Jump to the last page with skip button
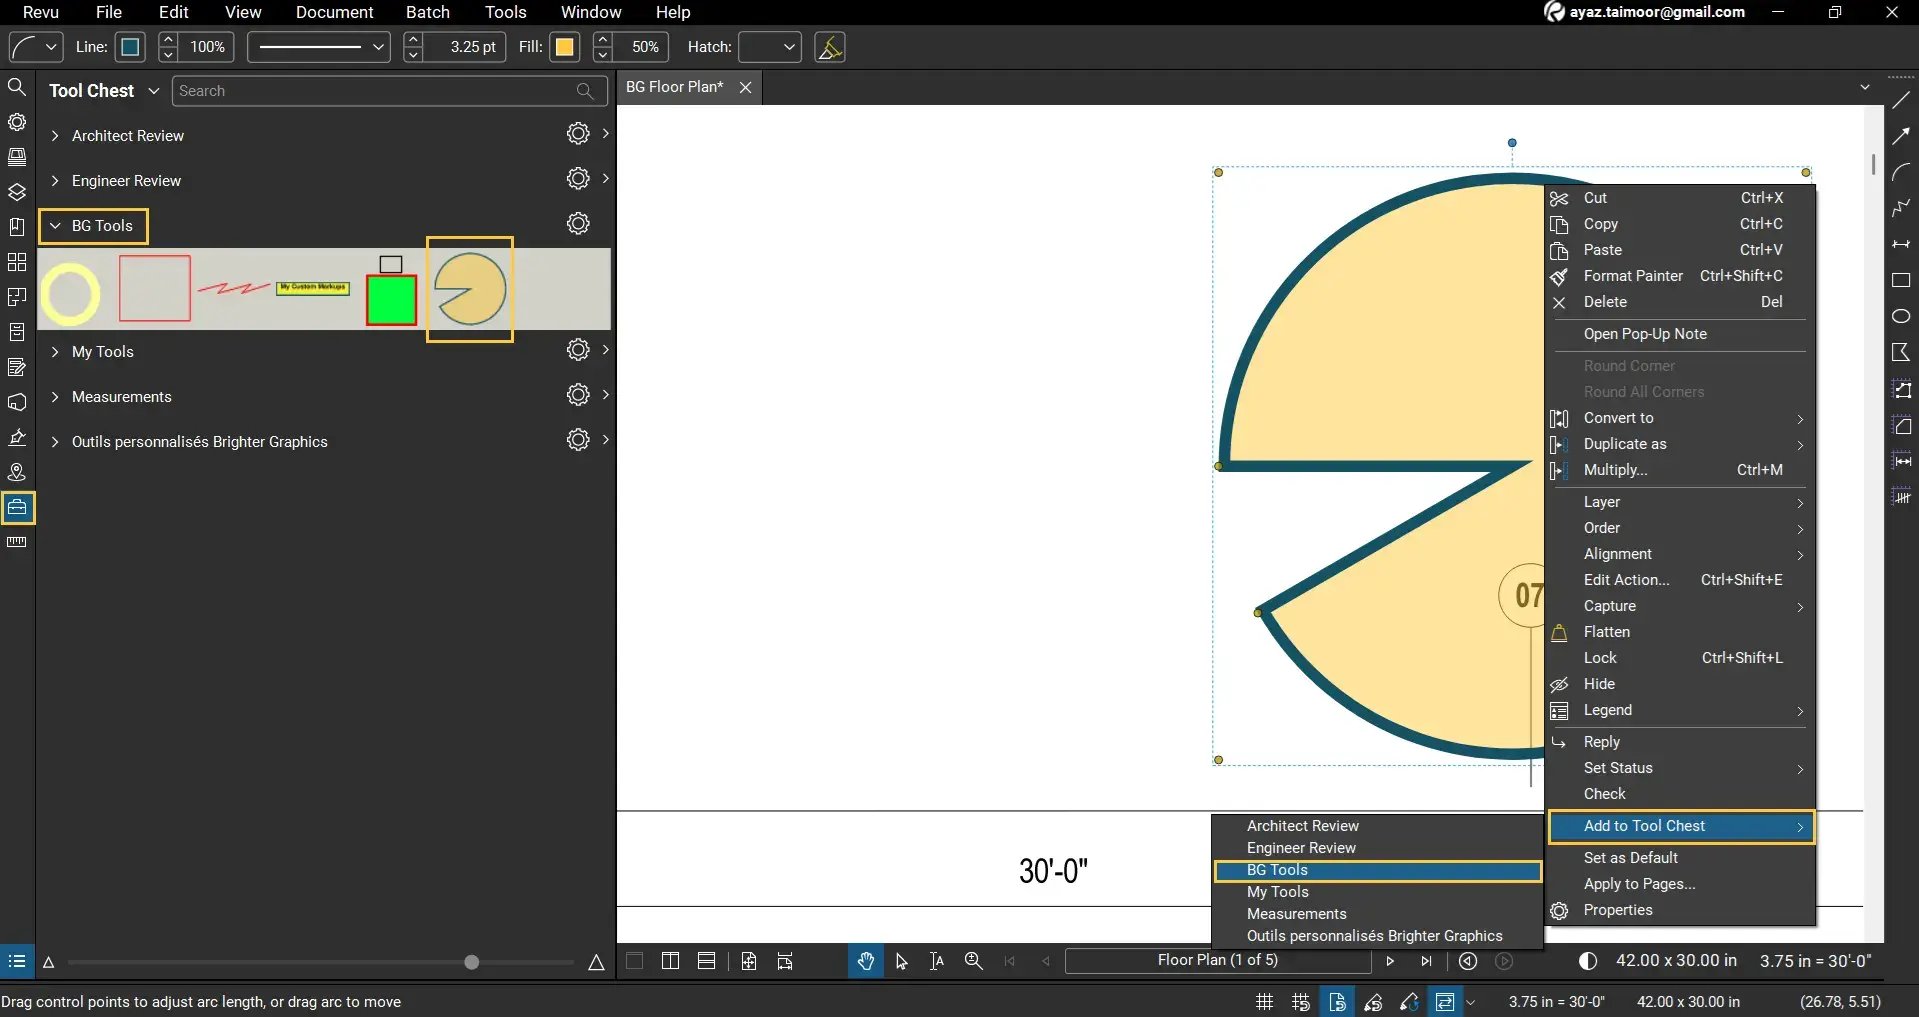This screenshot has height=1017, width=1919. click(x=1427, y=961)
